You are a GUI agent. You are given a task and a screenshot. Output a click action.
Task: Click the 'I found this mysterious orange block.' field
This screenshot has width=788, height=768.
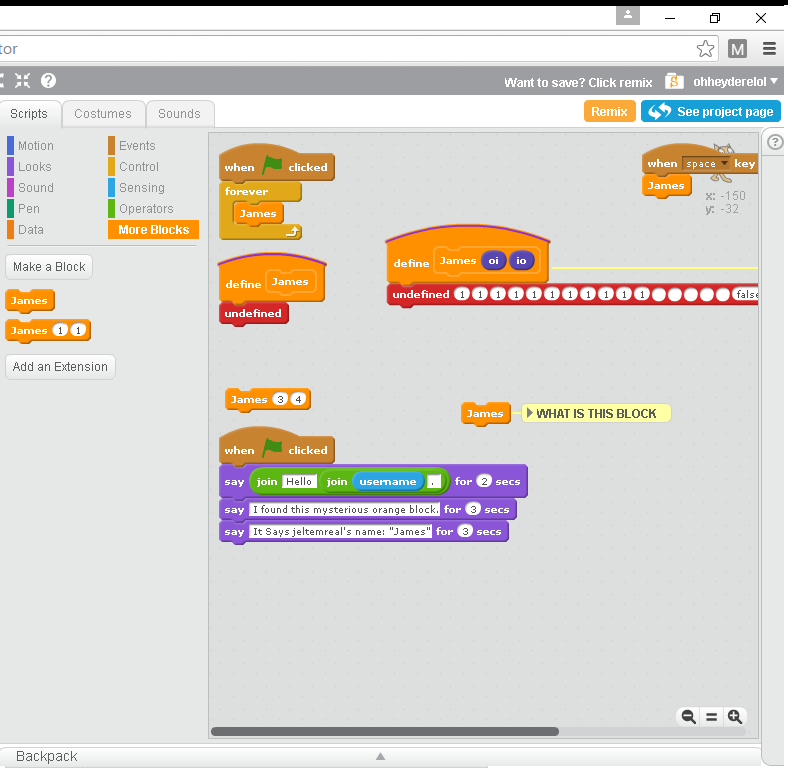coord(344,509)
